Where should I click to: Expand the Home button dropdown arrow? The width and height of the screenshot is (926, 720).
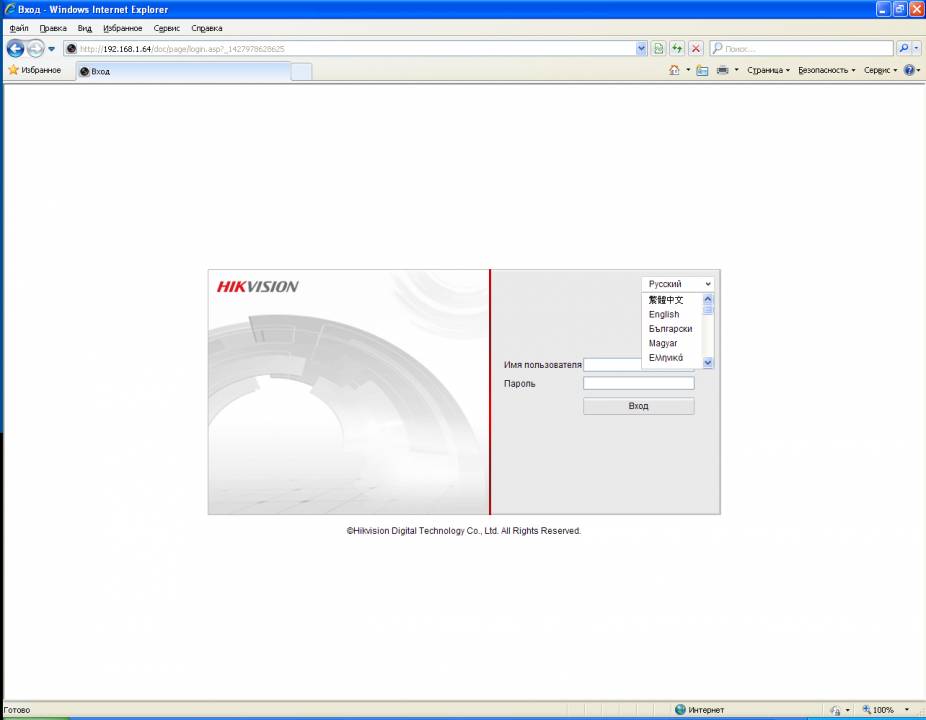click(x=688, y=70)
